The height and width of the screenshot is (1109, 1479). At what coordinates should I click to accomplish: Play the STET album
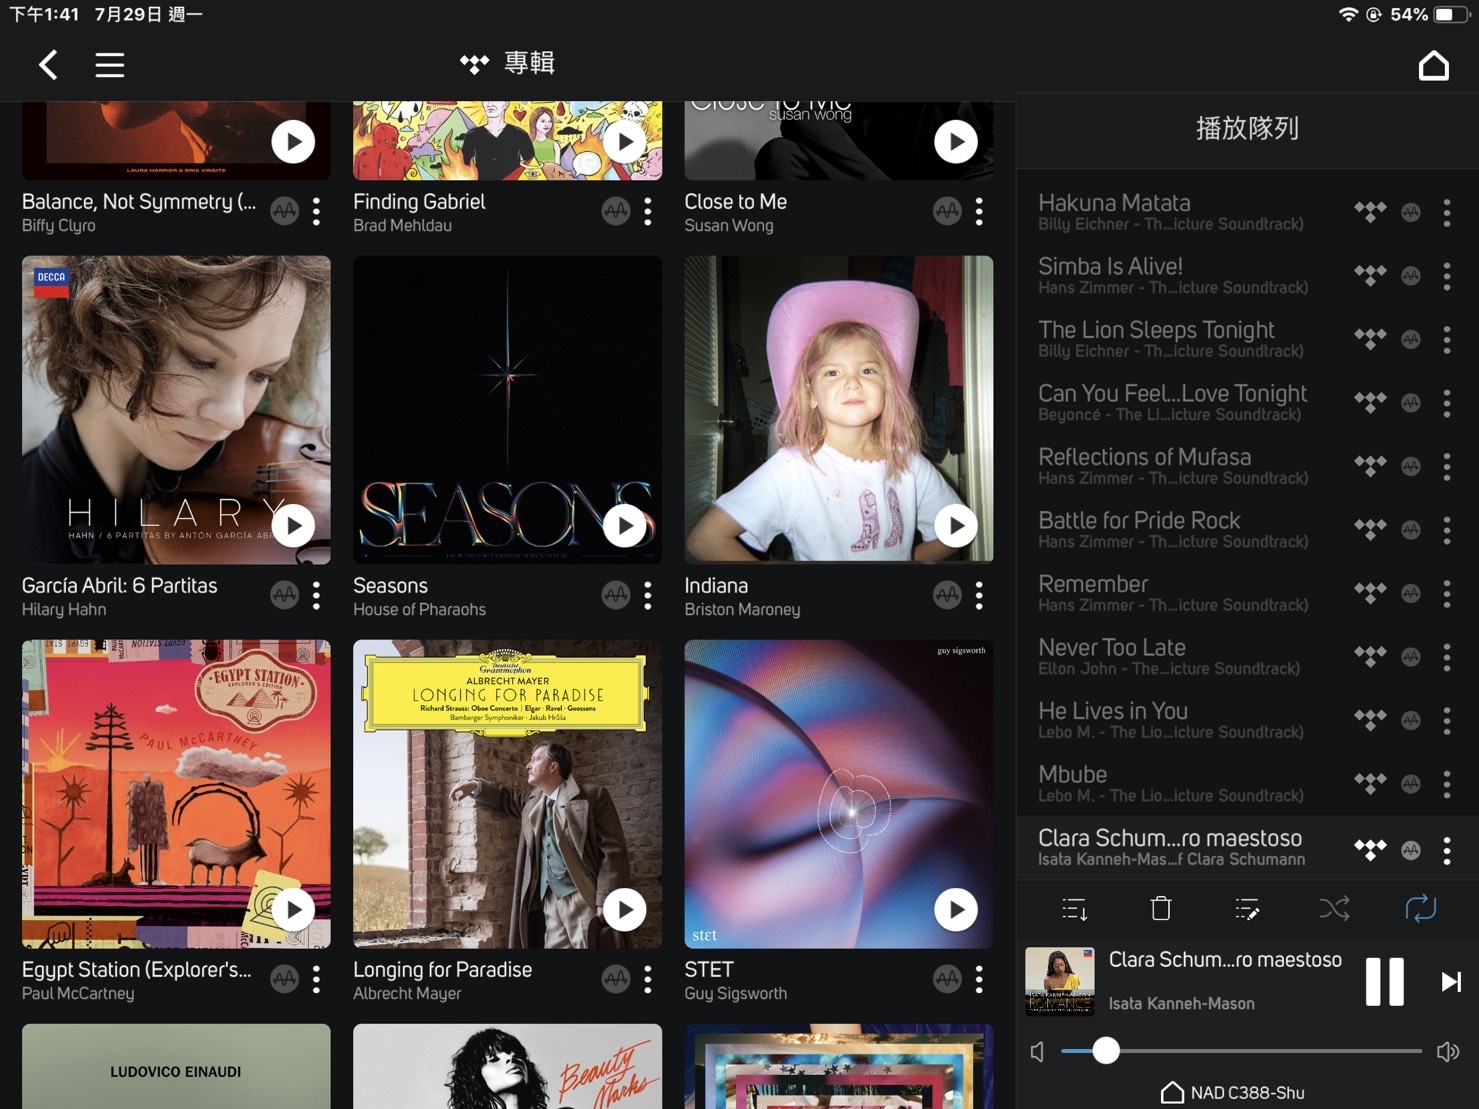pos(956,910)
